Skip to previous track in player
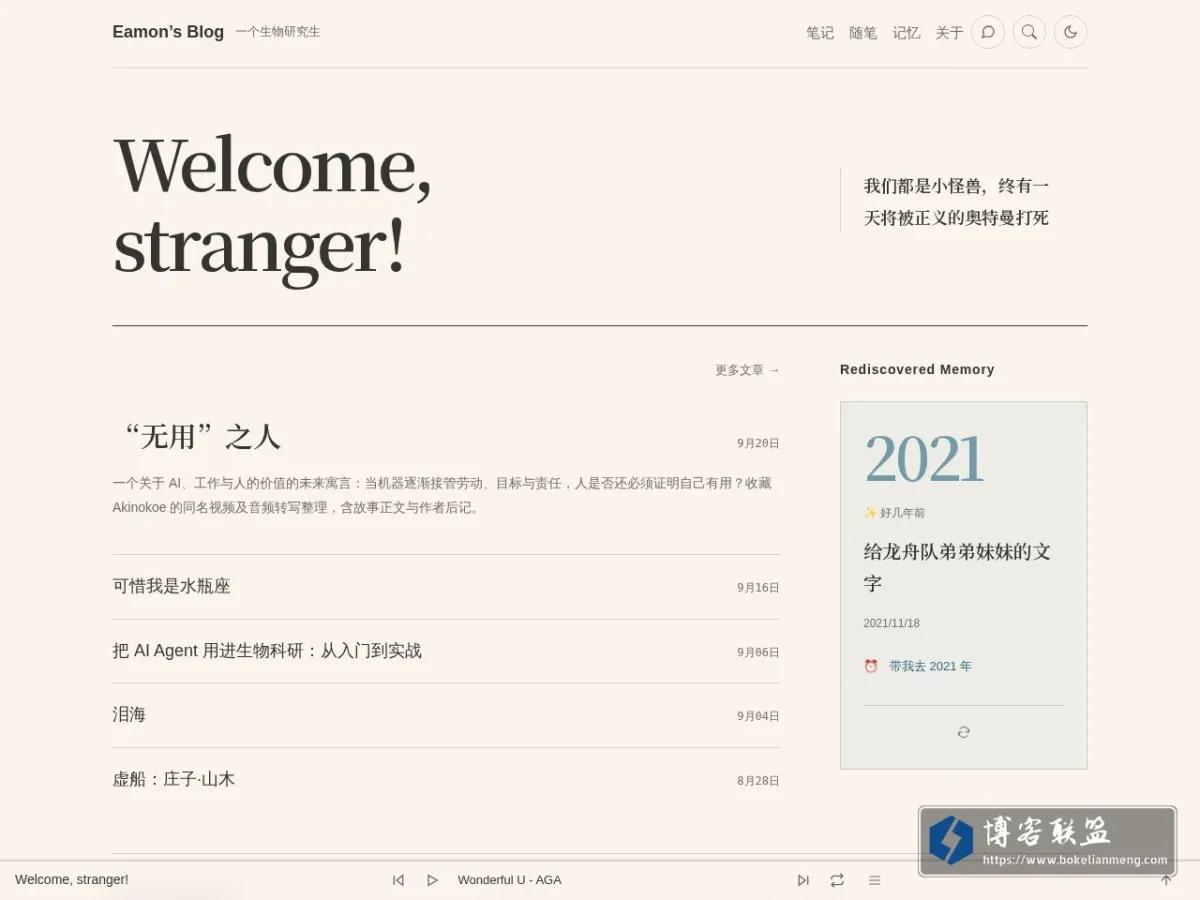Viewport: 1200px width, 900px height. coord(398,880)
